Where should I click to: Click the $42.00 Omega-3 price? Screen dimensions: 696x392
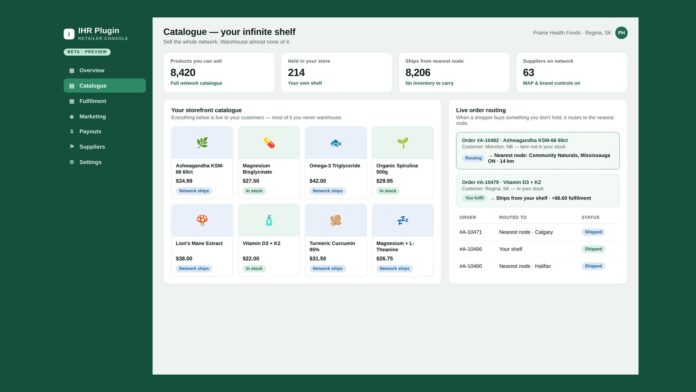tap(318, 181)
